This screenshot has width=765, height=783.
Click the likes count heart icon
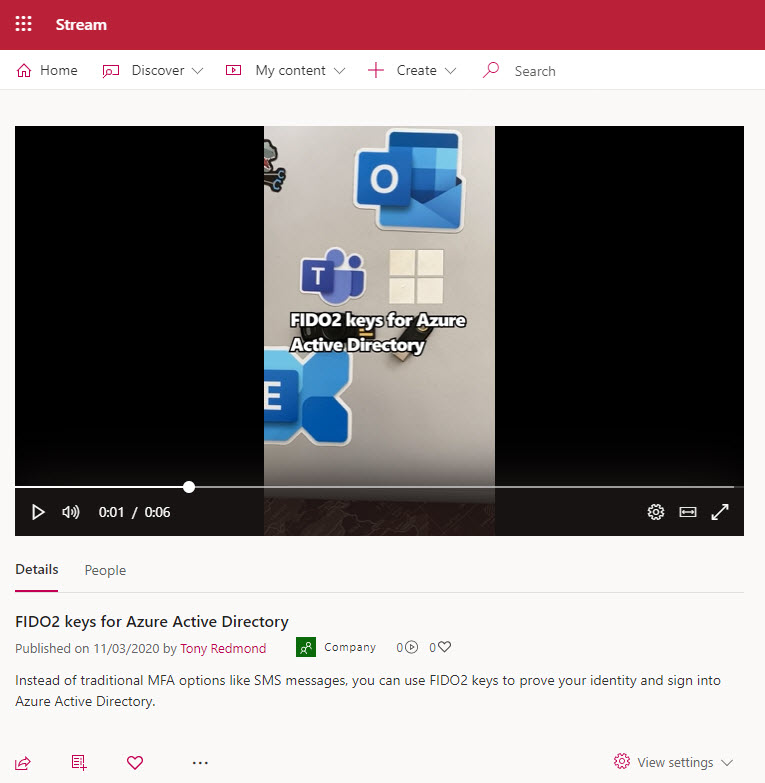(444, 647)
